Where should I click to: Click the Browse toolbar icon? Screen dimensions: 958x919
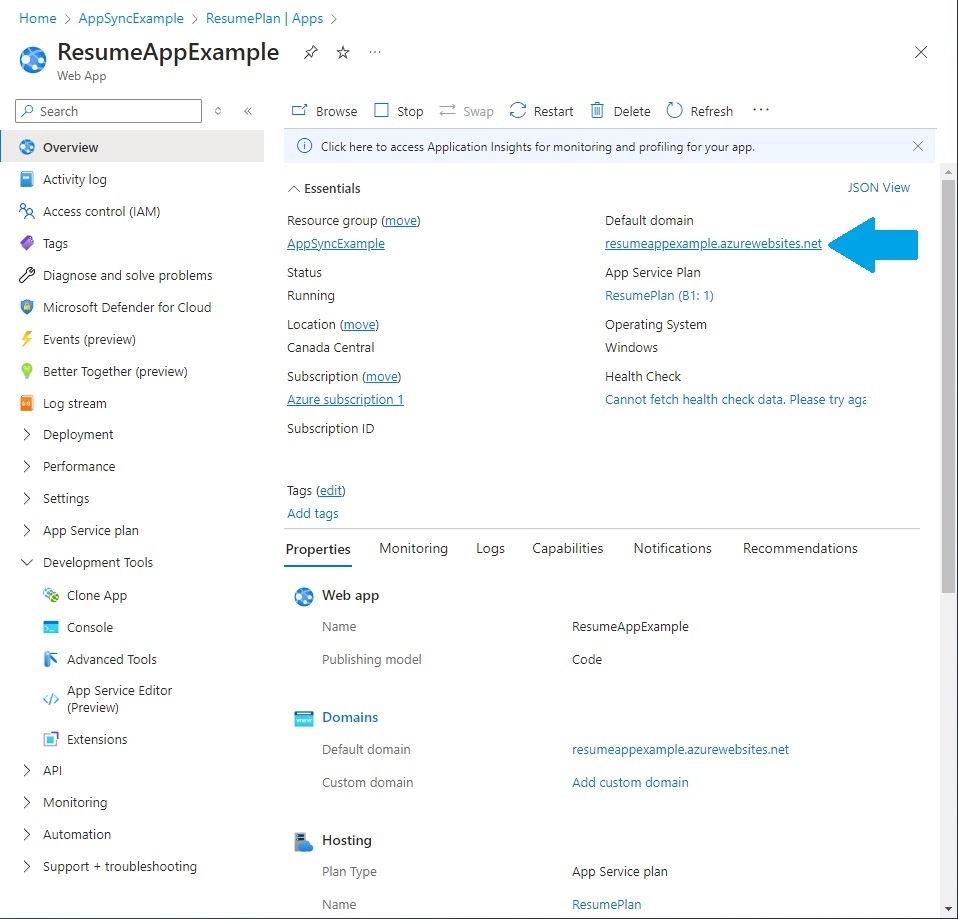coord(299,111)
